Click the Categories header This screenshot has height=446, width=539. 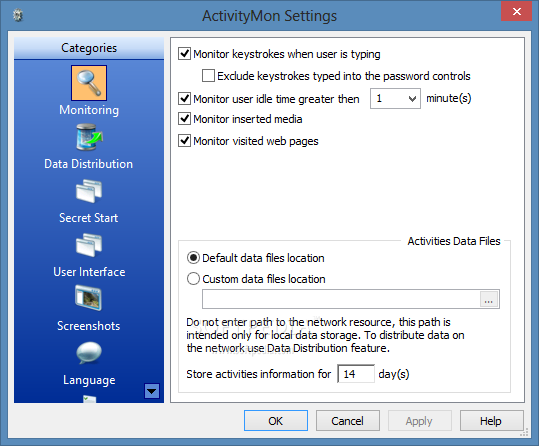coord(89,48)
